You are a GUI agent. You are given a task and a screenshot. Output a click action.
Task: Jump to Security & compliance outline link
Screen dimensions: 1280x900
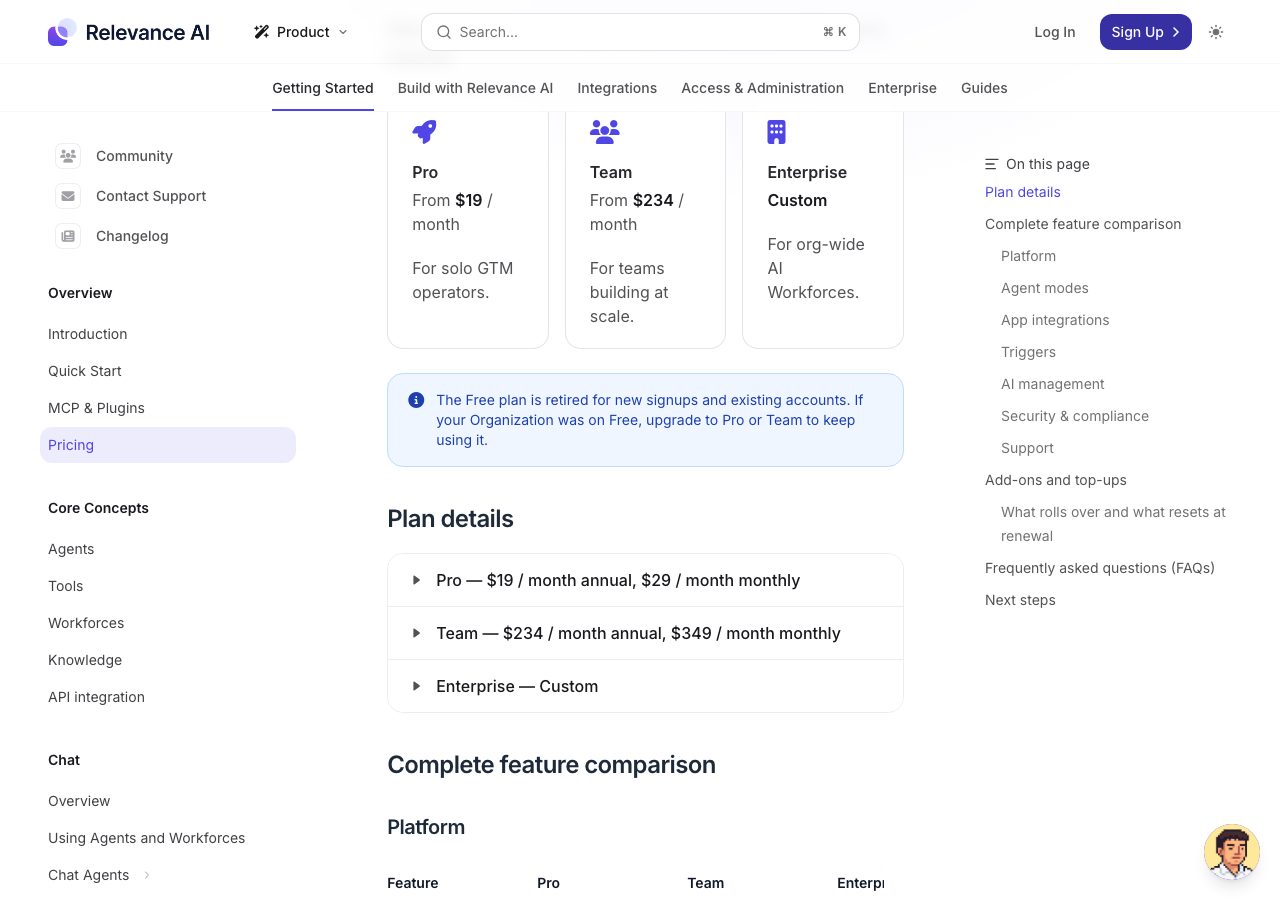pos(1075,416)
